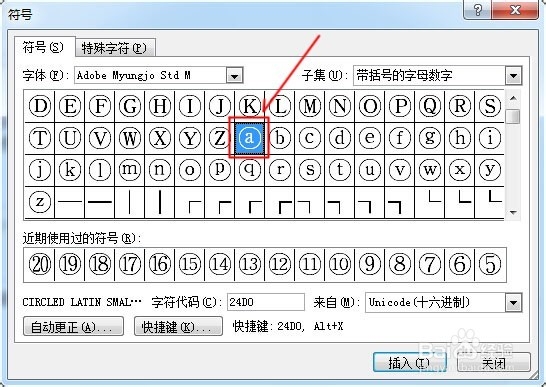This screenshot has width=546, height=387.
Task: Switch to the 符号(S) tab
Action: pos(44,47)
